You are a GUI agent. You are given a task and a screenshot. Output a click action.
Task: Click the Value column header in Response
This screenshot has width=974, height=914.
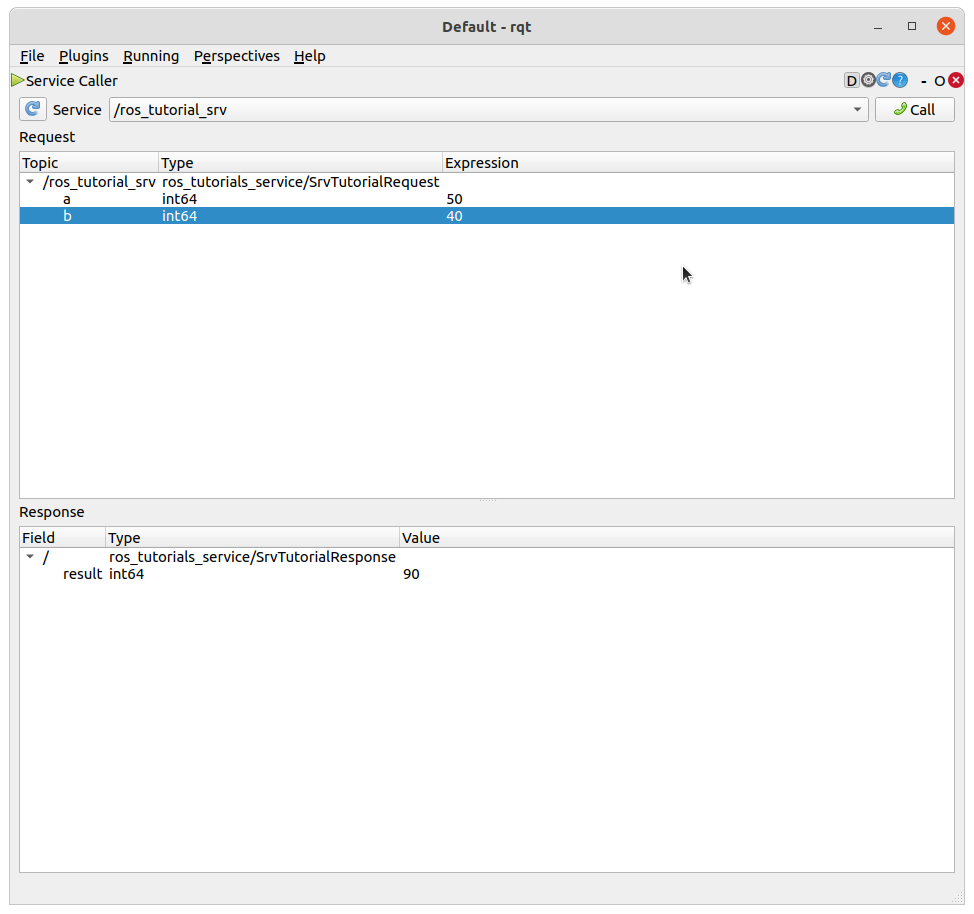tap(676, 537)
